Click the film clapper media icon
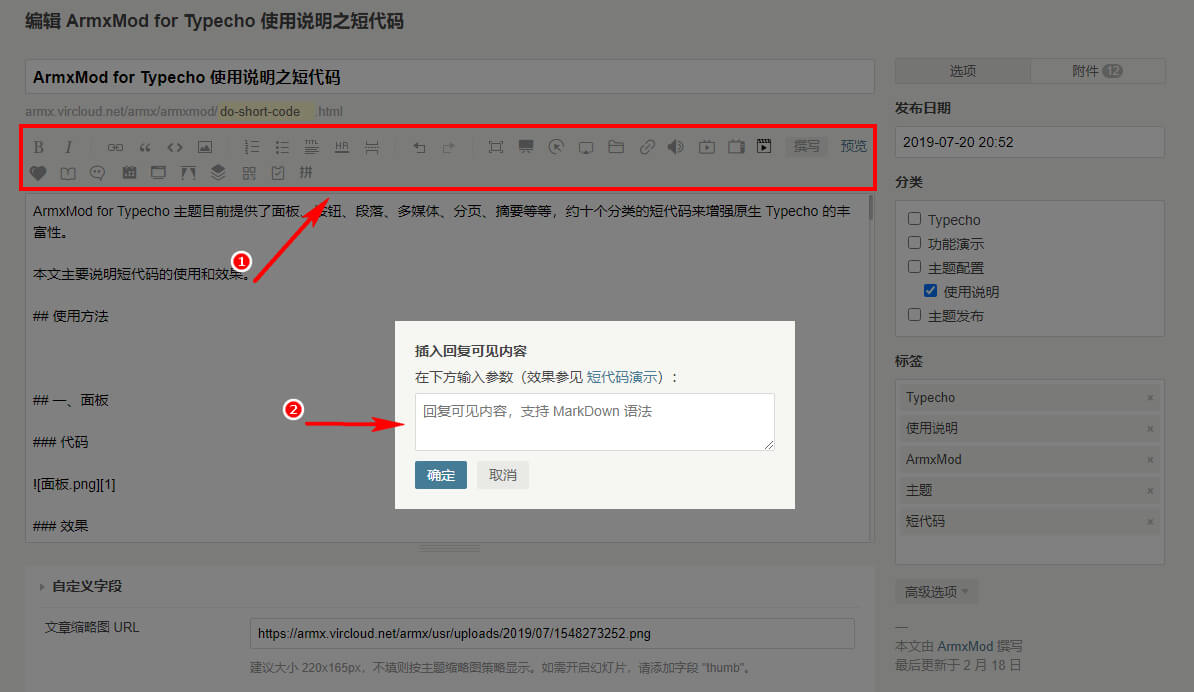Screen dimensions: 1194x692 pyautogui.click(x=765, y=146)
